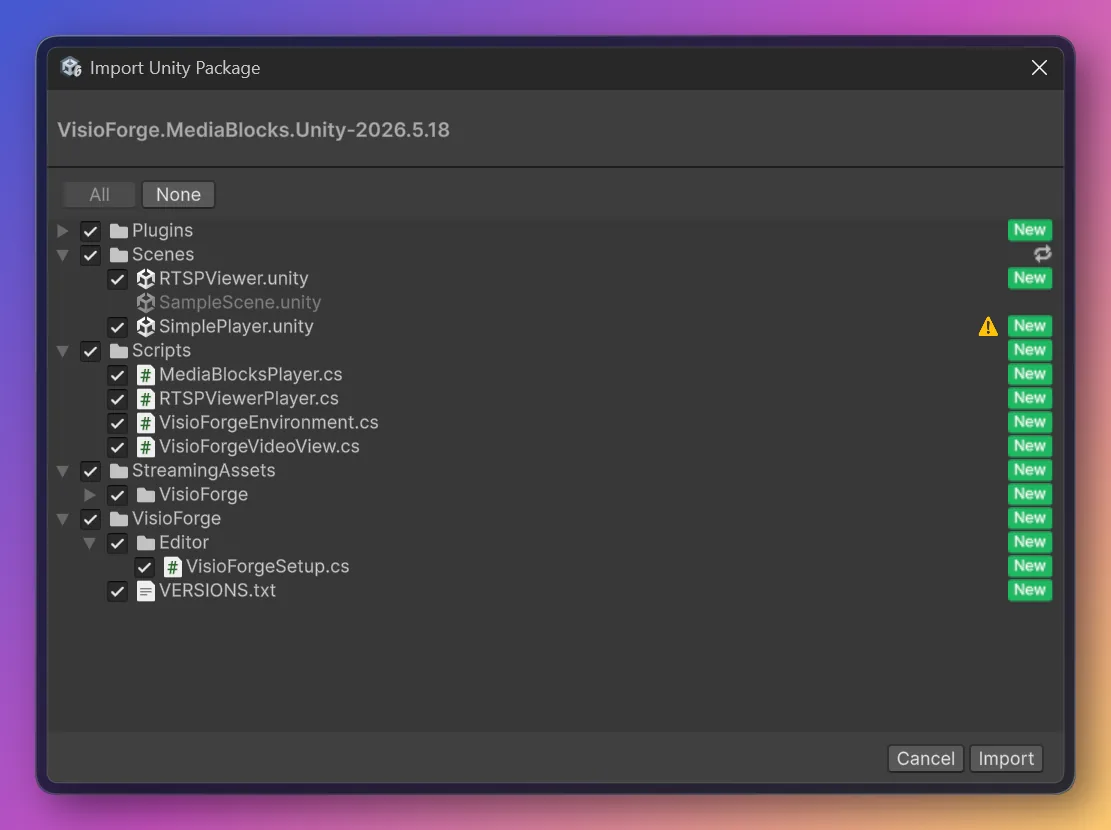Click the yellow warning icon beside SimplePlayer.unity

[x=988, y=326]
